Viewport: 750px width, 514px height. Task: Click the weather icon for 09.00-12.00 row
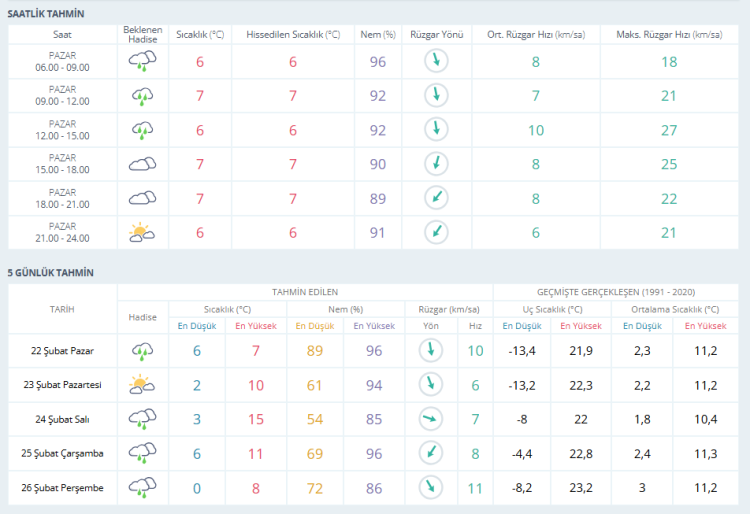click(142, 96)
